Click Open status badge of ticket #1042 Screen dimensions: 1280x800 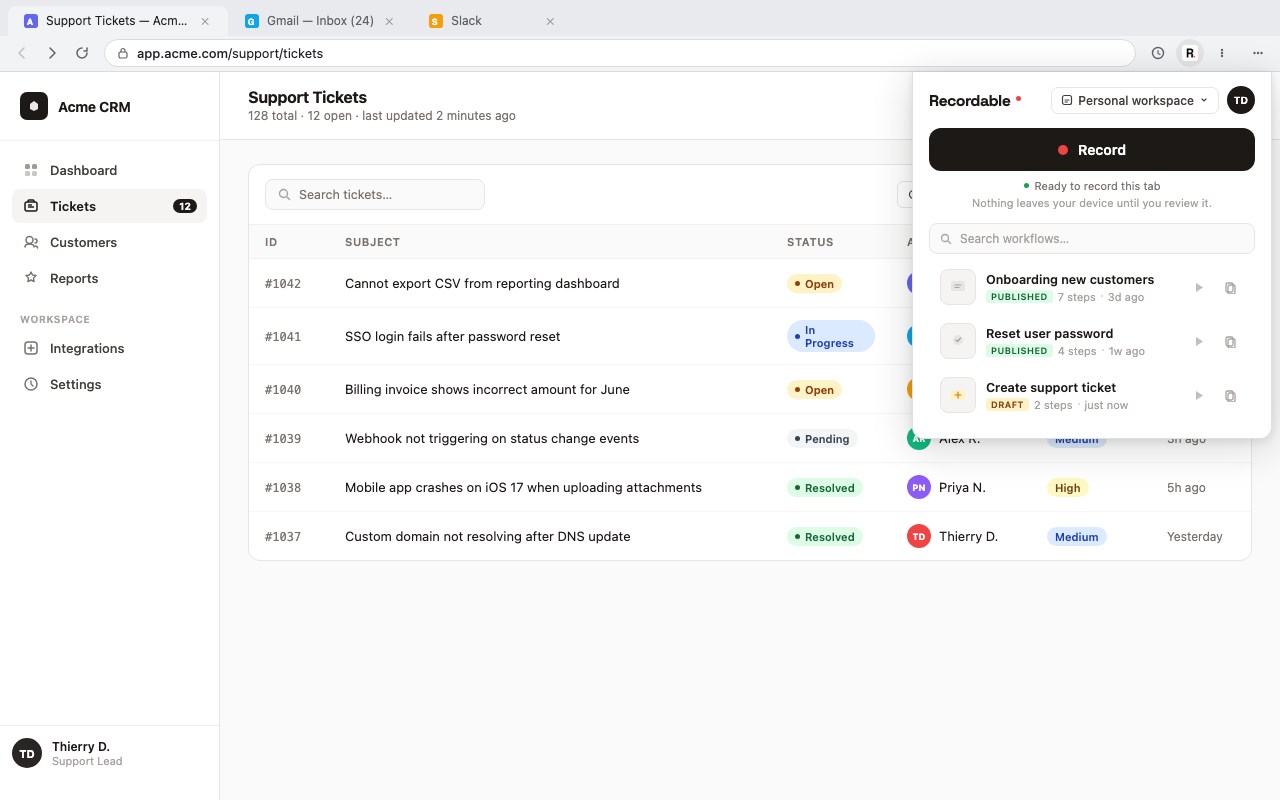click(x=815, y=284)
